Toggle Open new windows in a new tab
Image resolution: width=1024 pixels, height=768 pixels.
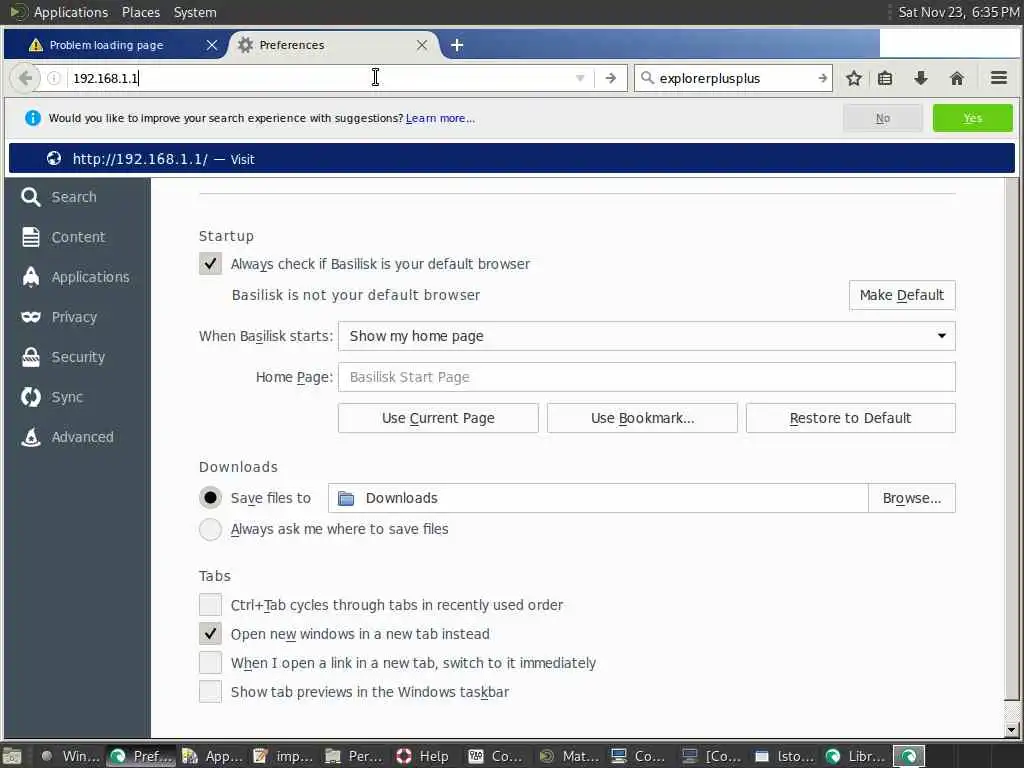click(x=210, y=633)
